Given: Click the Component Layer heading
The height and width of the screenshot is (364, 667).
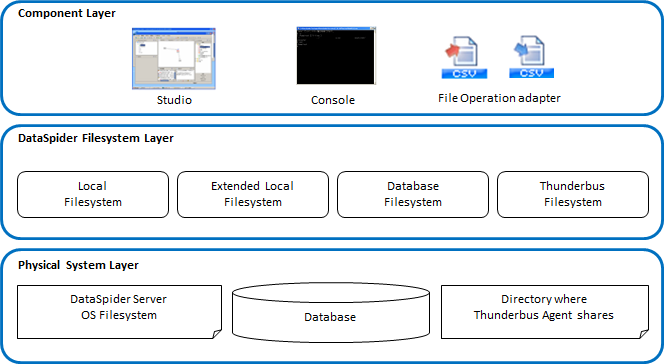Looking at the screenshot, I should (x=67, y=13).
